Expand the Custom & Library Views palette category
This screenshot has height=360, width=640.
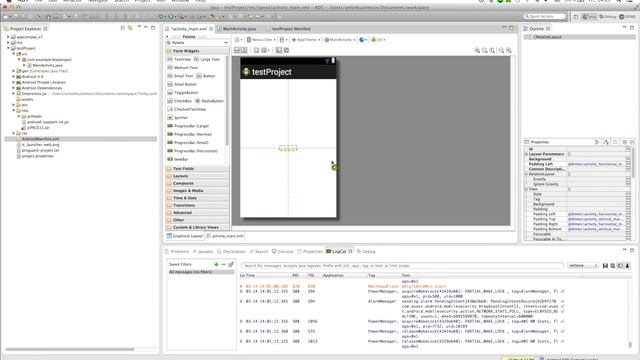(x=197, y=227)
